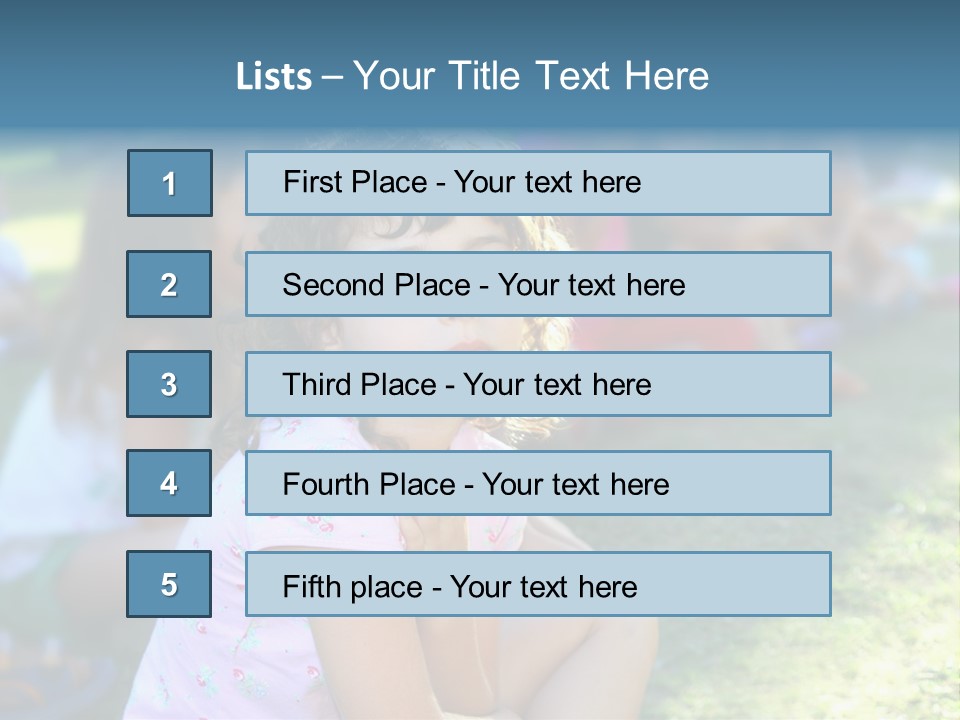Screen dimensions: 960x720
Task: Click the 'First Place - Your text here' bar
Action: [538, 183]
